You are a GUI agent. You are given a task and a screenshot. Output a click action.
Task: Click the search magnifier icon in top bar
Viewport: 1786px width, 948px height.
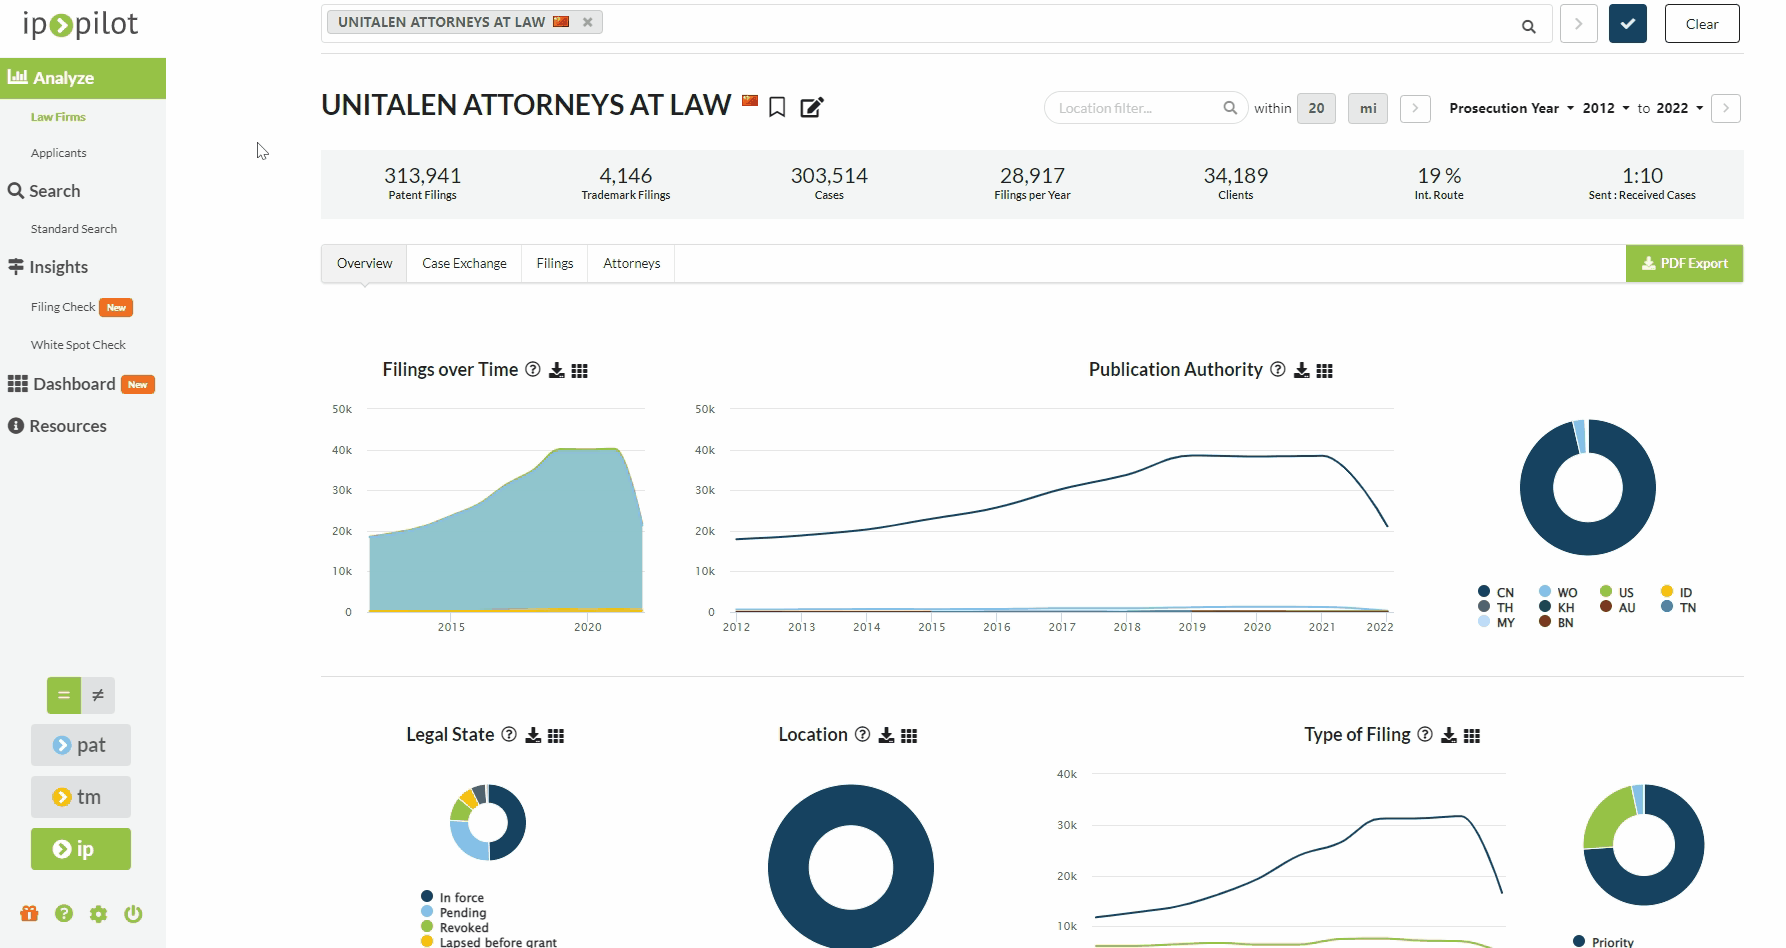click(x=1528, y=26)
